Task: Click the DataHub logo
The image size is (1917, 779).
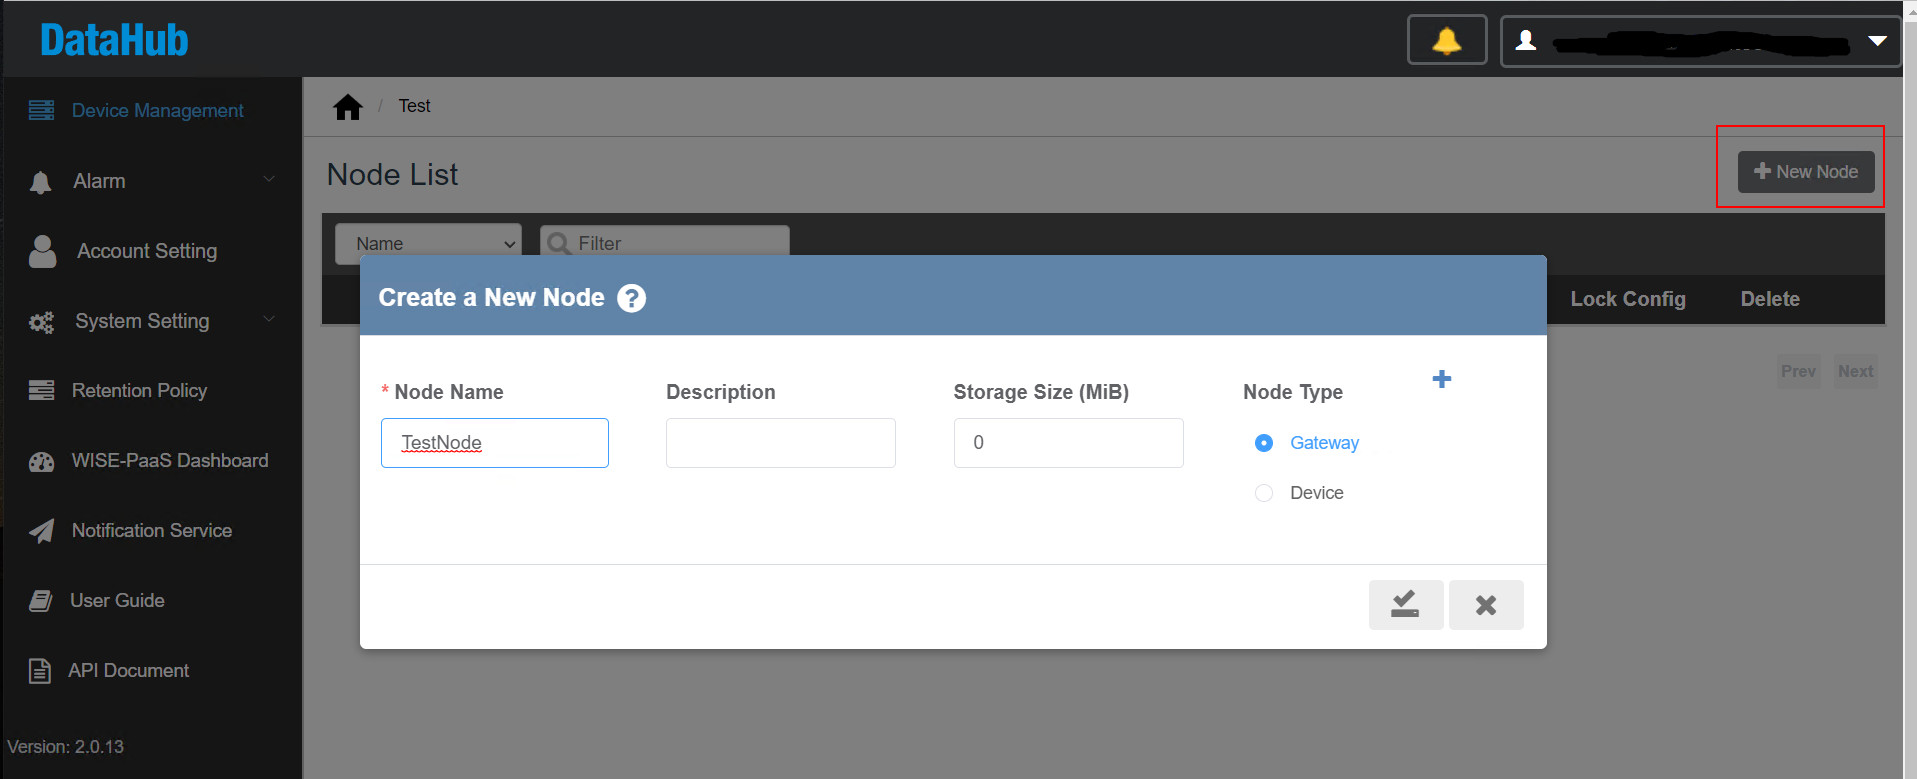Action: [114, 40]
